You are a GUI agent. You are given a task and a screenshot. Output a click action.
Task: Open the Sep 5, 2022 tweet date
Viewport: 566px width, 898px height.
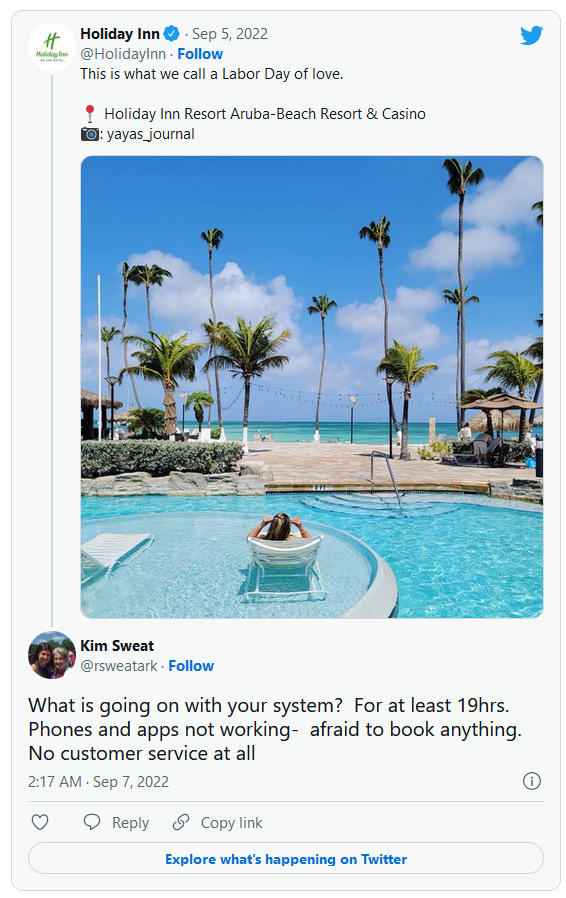(x=230, y=34)
